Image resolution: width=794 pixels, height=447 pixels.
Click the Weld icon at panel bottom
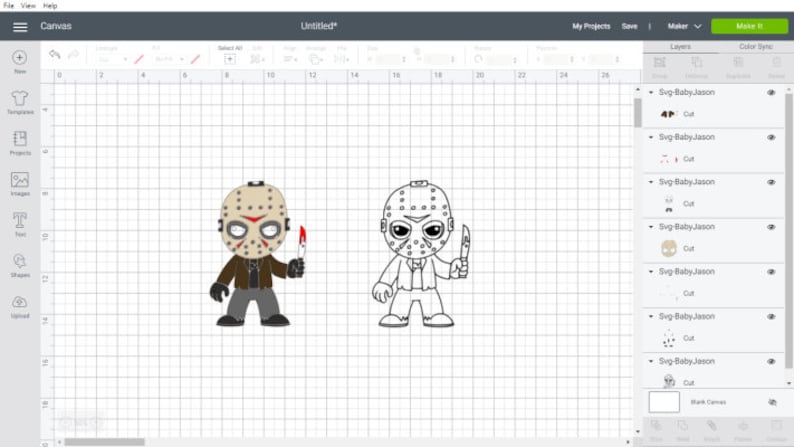pos(683,425)
